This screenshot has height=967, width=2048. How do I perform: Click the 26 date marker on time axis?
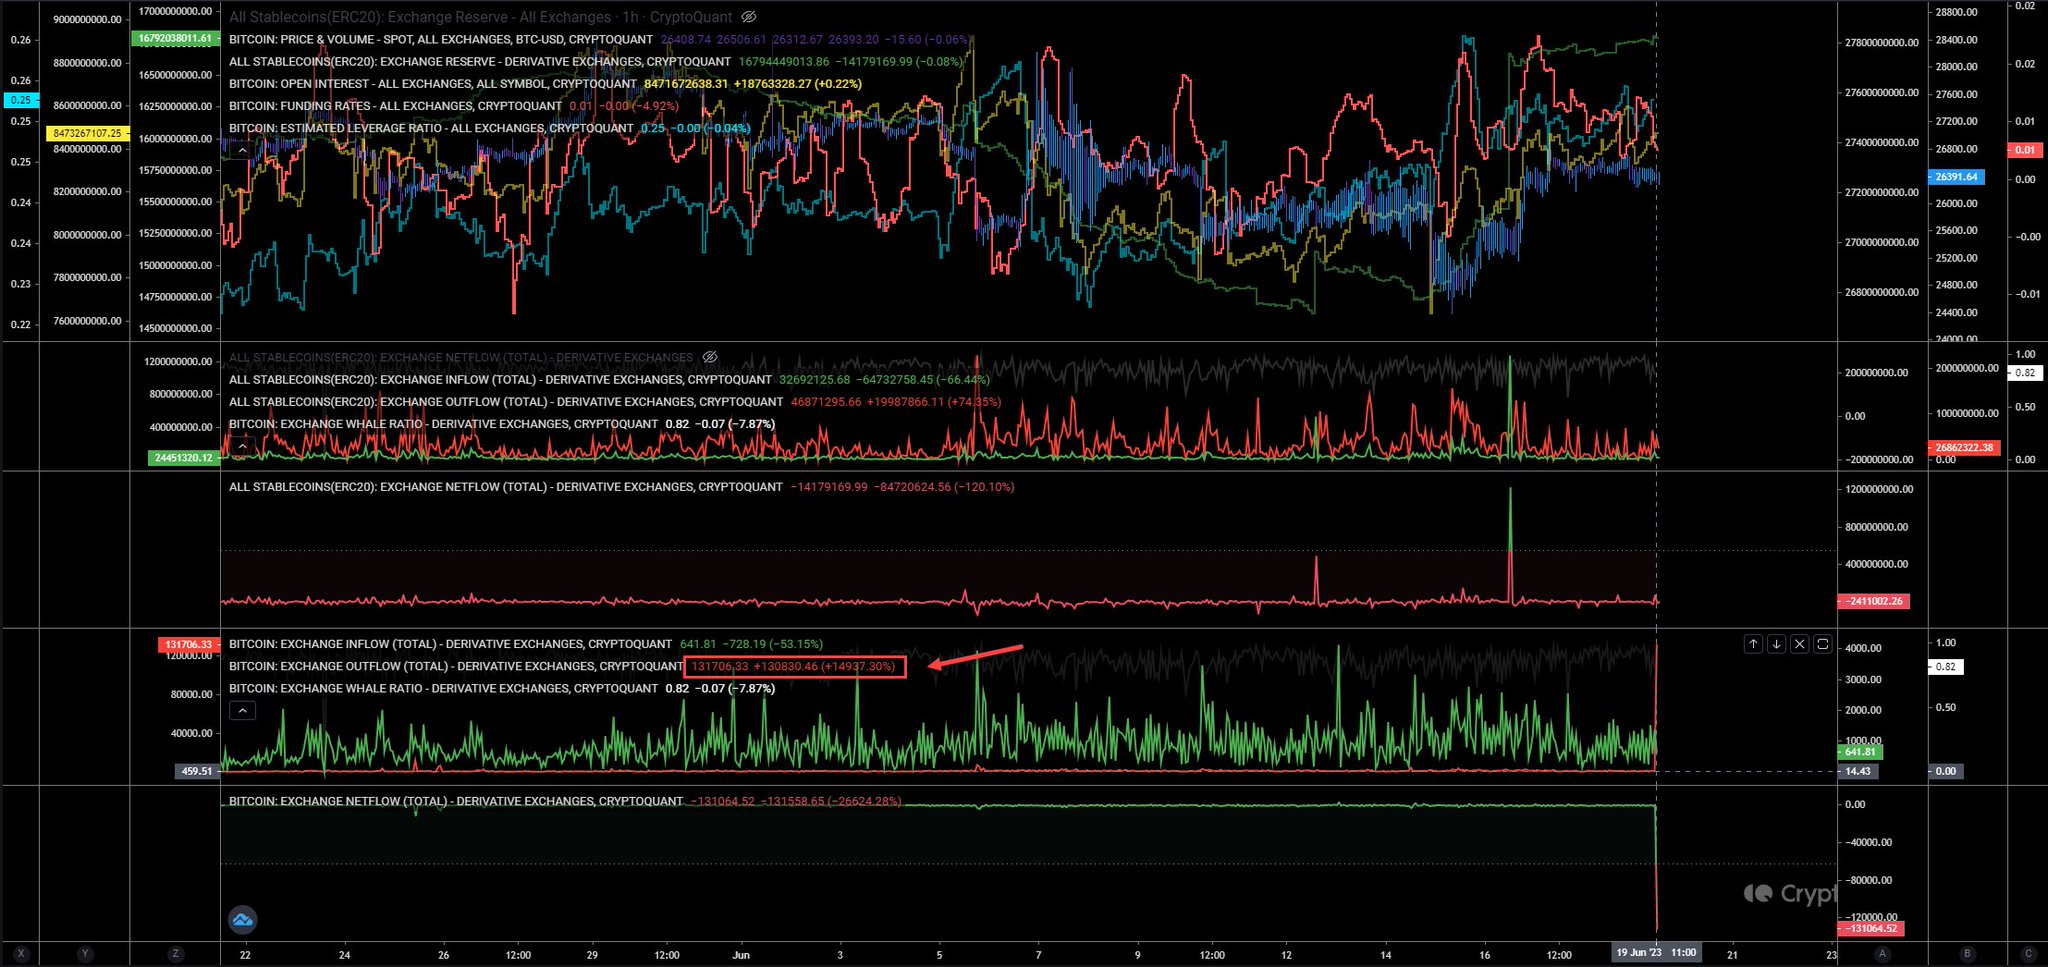[444, 955]
